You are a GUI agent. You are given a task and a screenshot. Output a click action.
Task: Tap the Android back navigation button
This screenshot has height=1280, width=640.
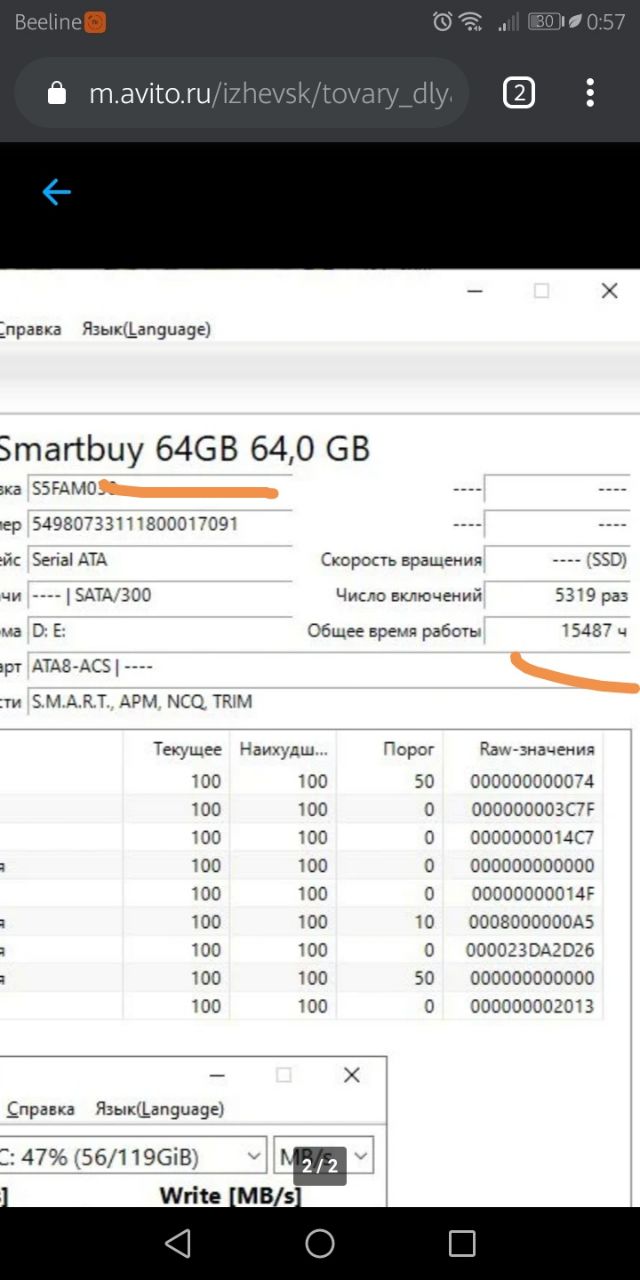point(178,1243)
